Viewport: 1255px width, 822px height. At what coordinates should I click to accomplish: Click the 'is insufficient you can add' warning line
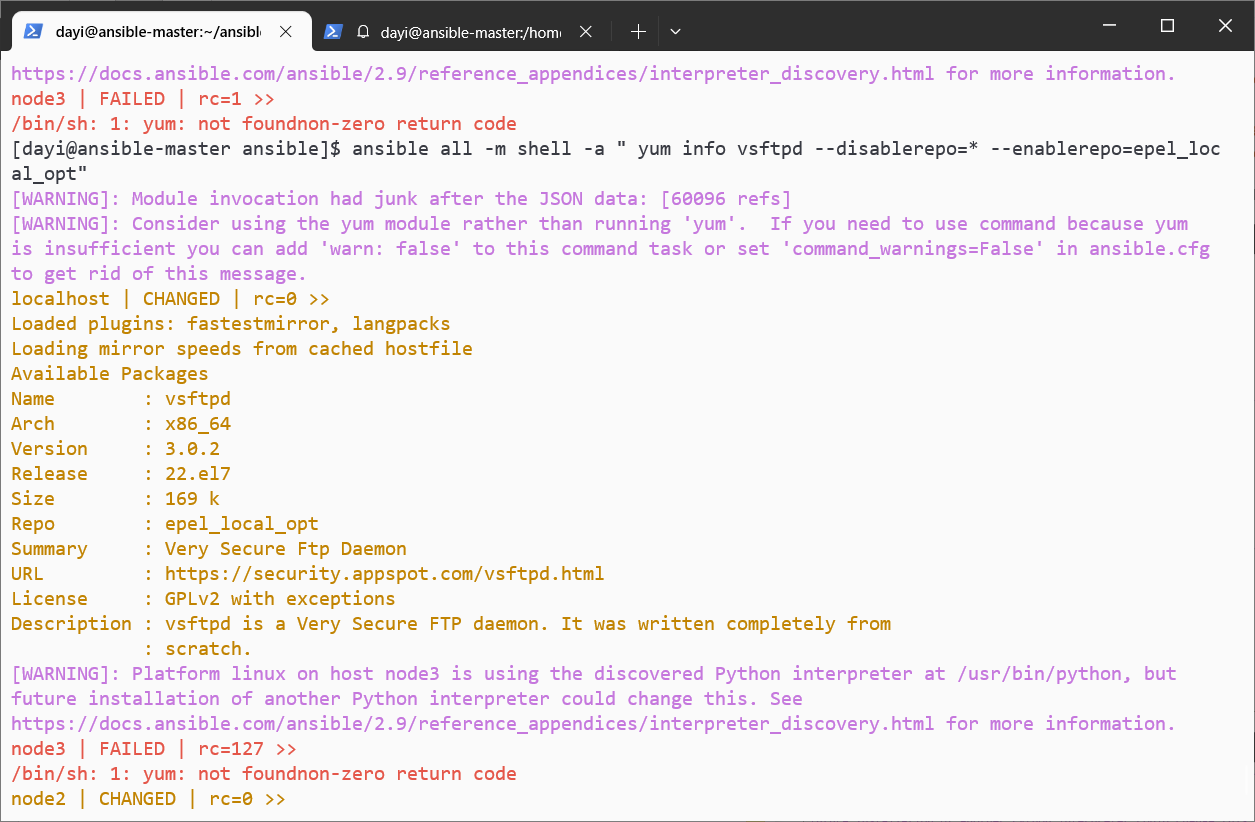610,249
